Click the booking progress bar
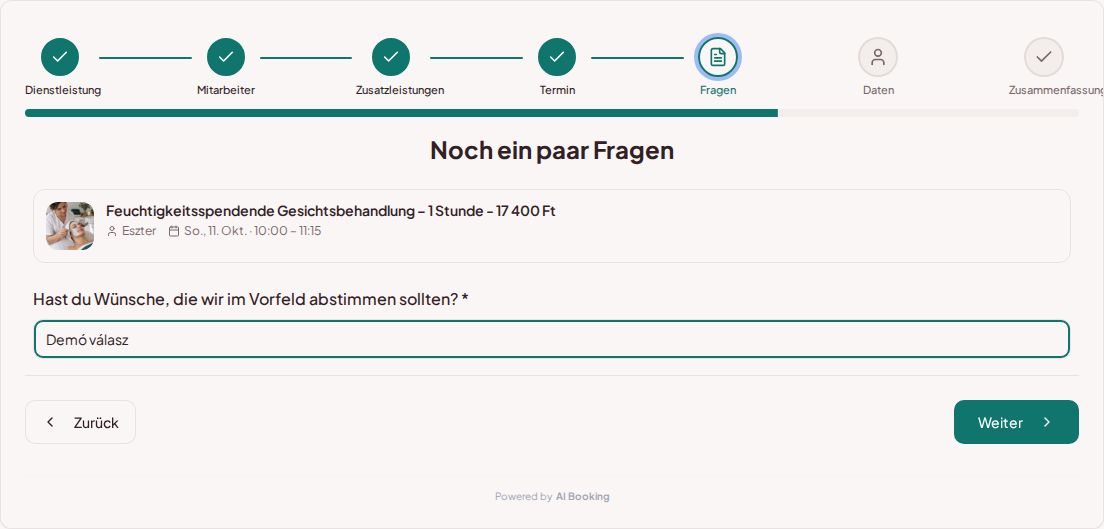Viewport: 1104px width, 529px height. (552, 113)
